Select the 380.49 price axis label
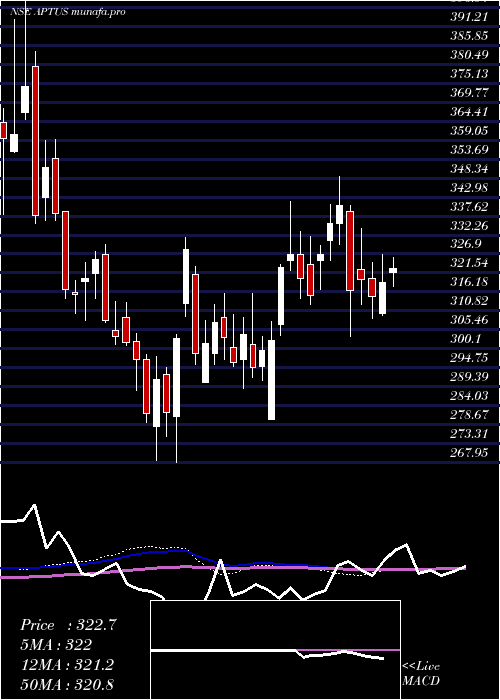The width and height of the screenshot is (500, 700). point(469,54)
